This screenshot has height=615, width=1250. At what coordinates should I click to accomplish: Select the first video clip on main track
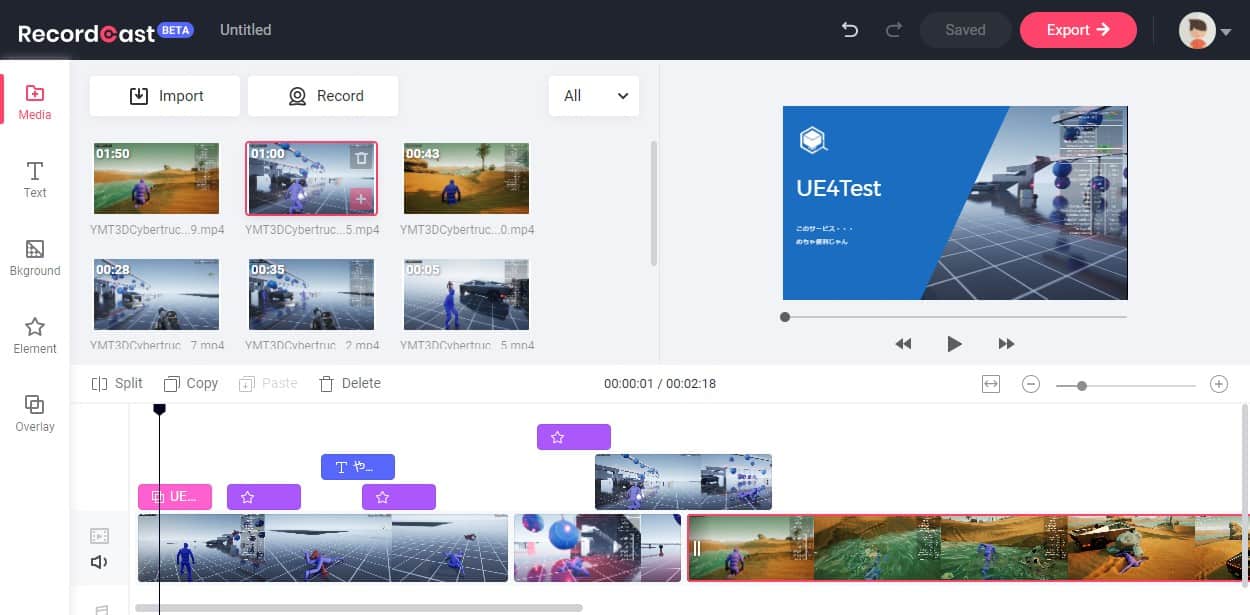[x=323, y=548]
